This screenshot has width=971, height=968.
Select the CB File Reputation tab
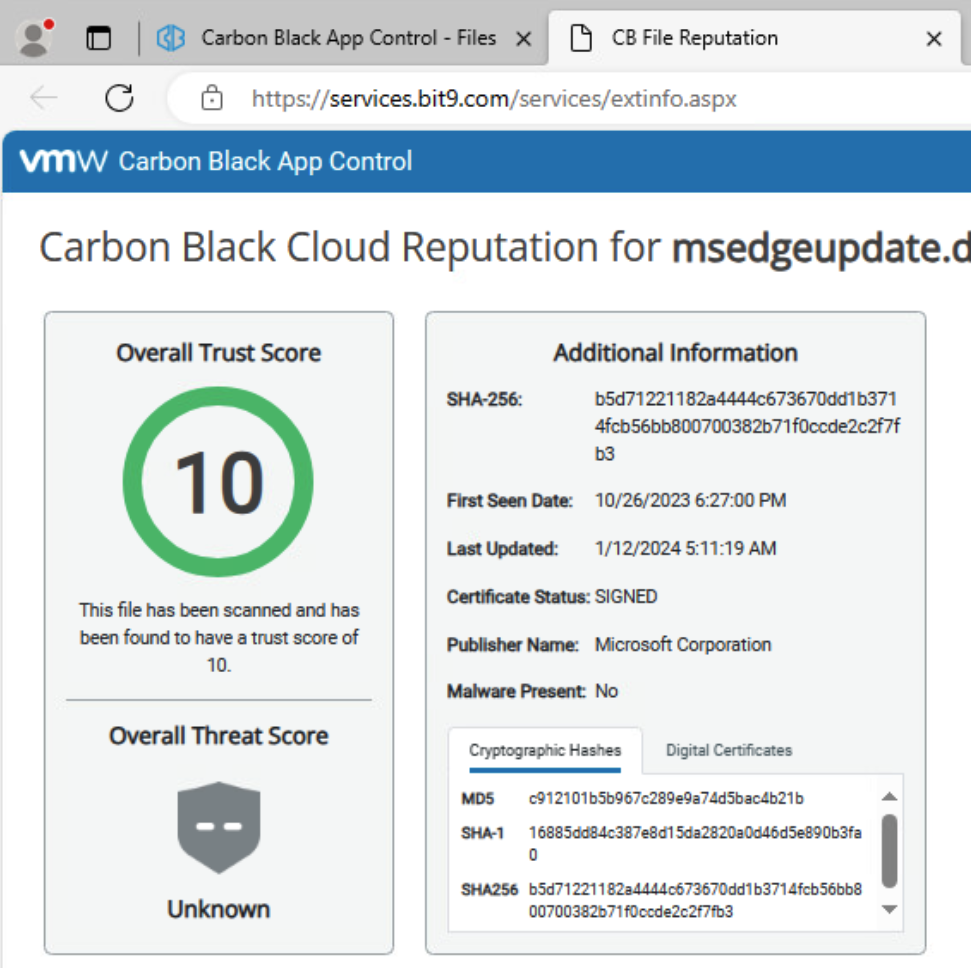click(754, 38)
